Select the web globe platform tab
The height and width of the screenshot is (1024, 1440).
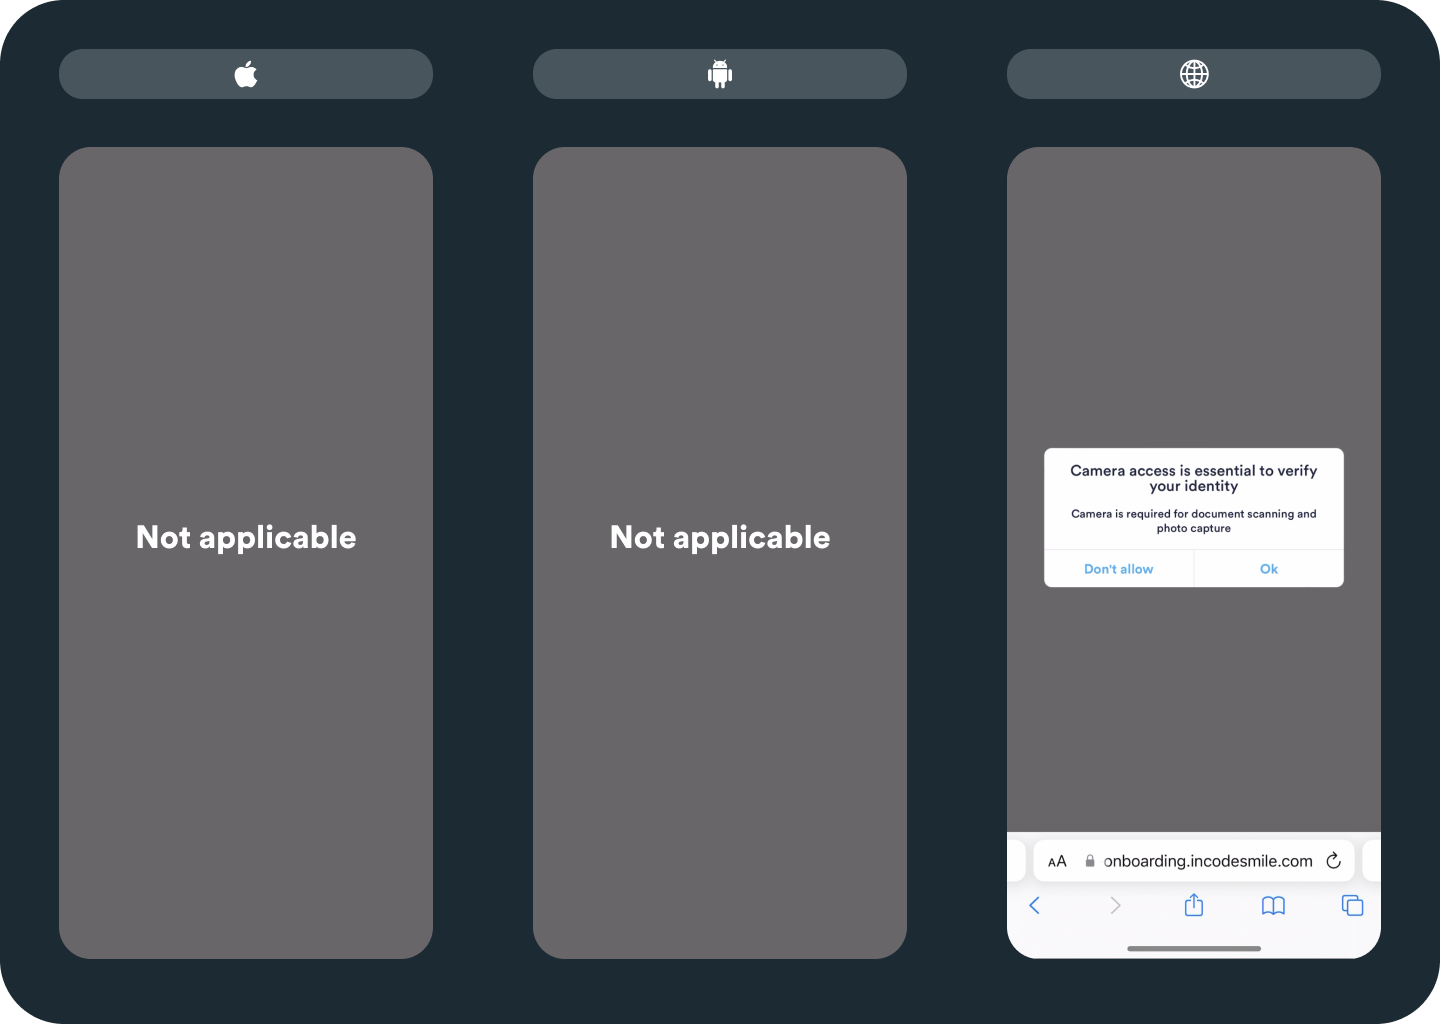pos(1194,74)
